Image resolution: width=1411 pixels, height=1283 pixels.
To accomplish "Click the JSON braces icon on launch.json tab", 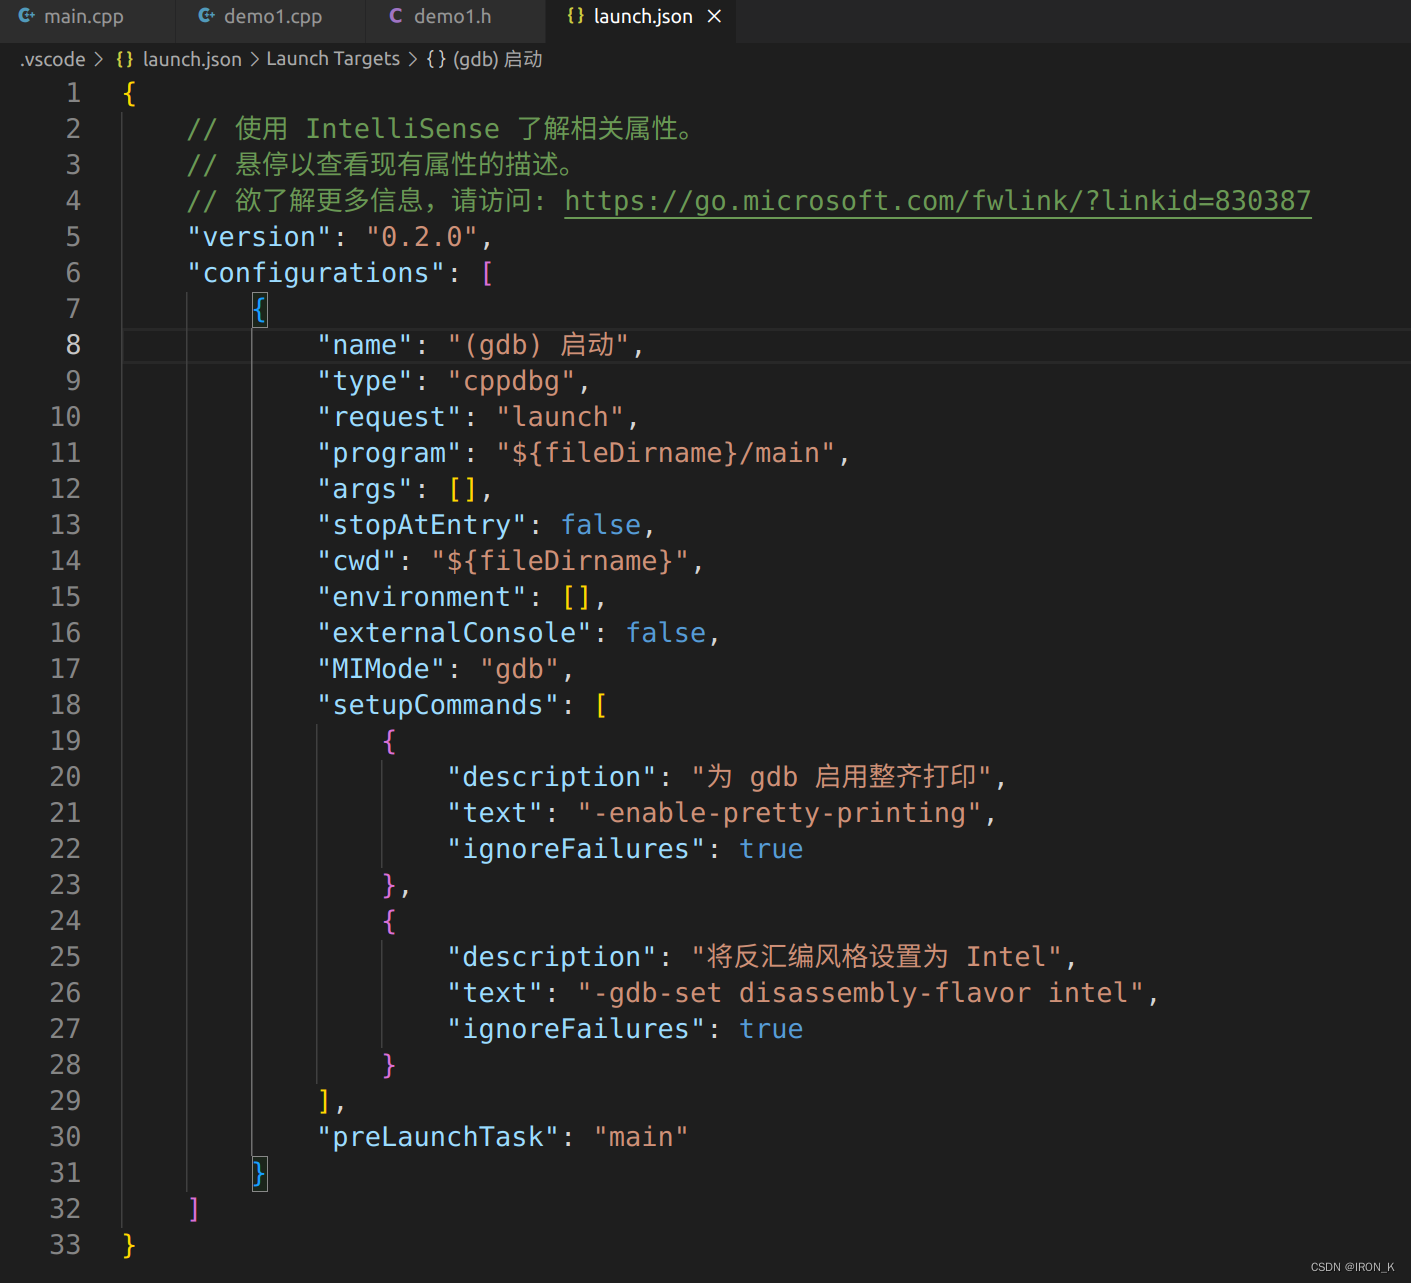I will (x=575, y=16).
